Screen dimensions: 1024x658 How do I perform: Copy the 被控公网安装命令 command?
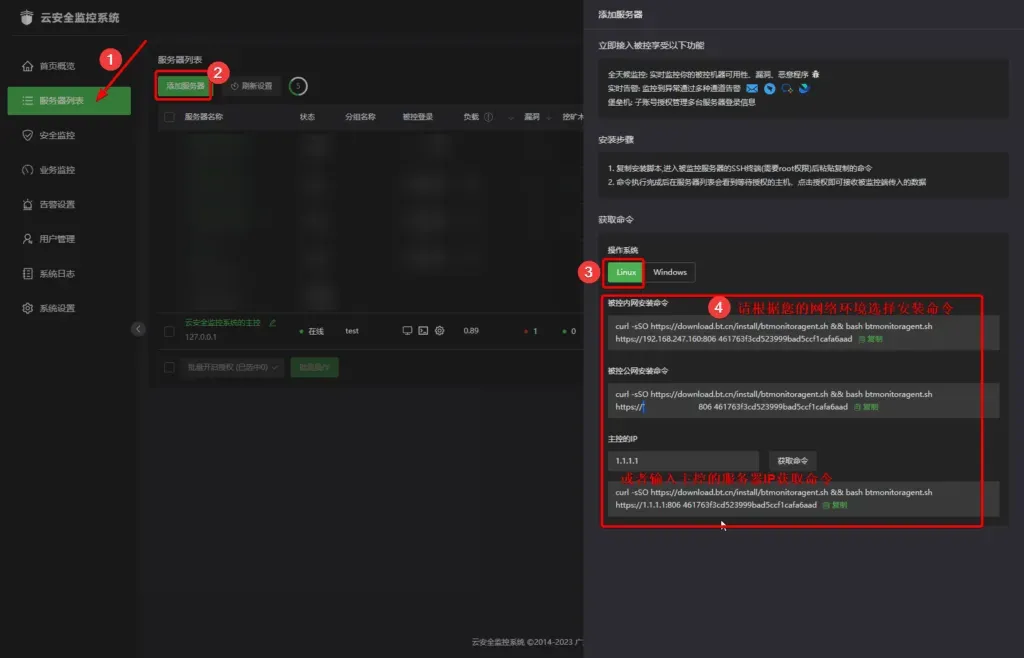(x=865, y=407)
